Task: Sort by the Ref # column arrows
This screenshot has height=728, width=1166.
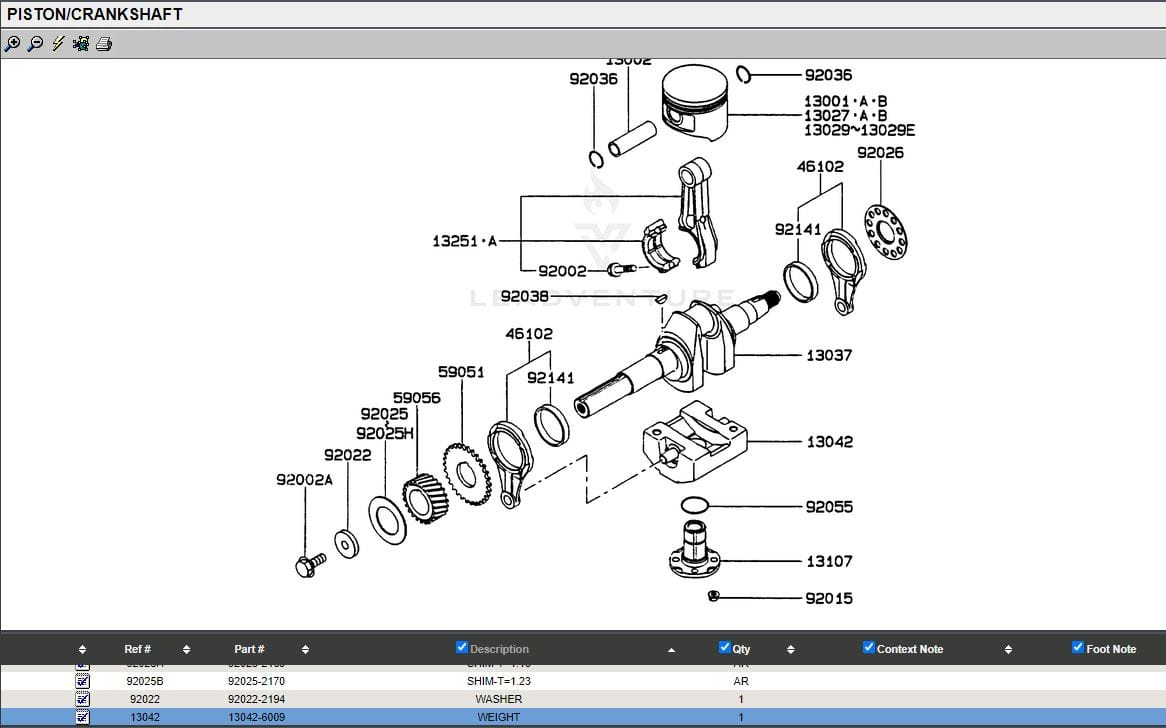Action: point(186,650)
